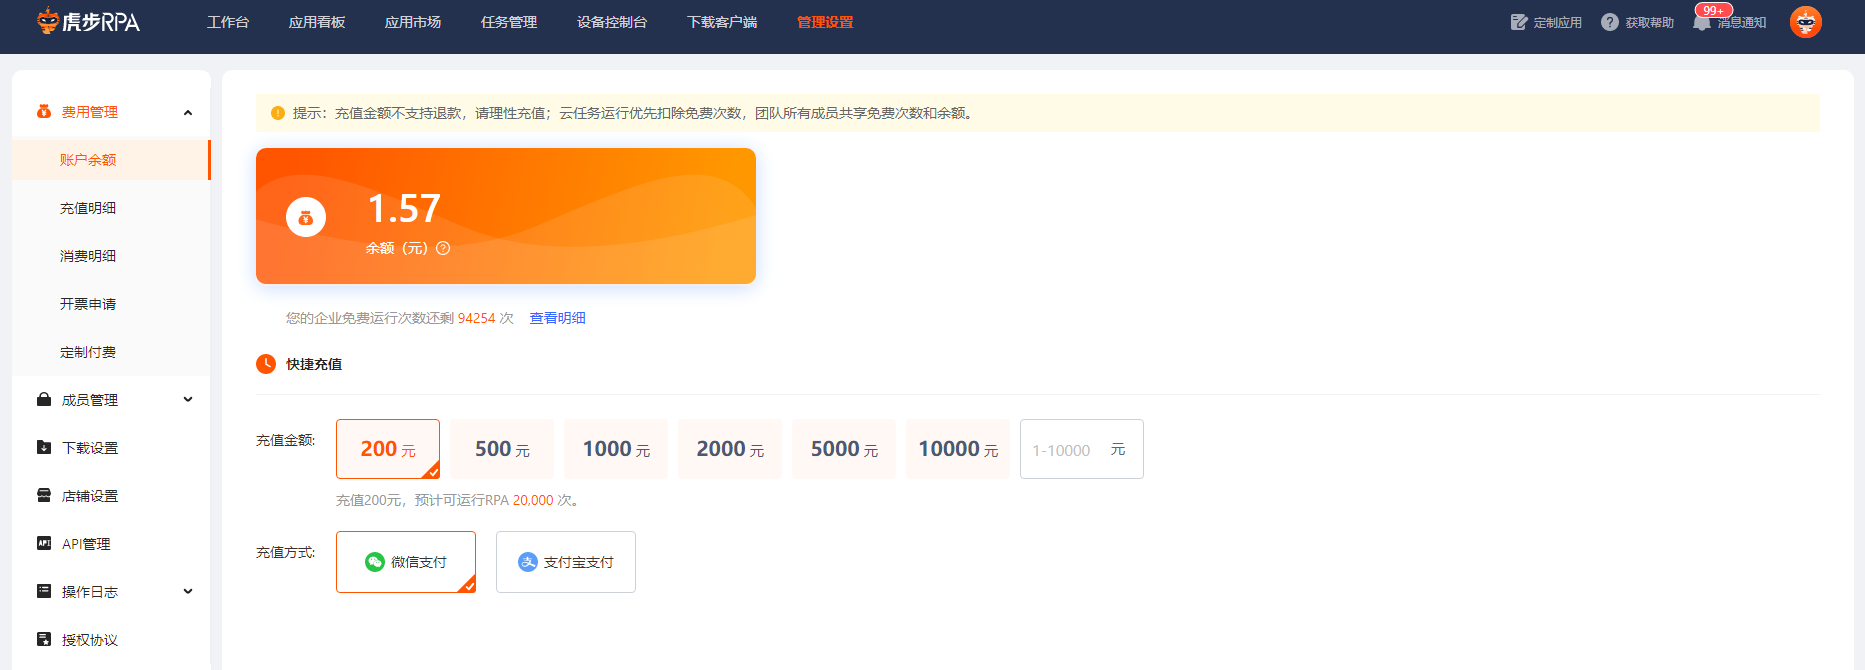Click the 快捷充值 clock icon
The height and width of the screenshot is (670, 1865).
click(266, 364)
